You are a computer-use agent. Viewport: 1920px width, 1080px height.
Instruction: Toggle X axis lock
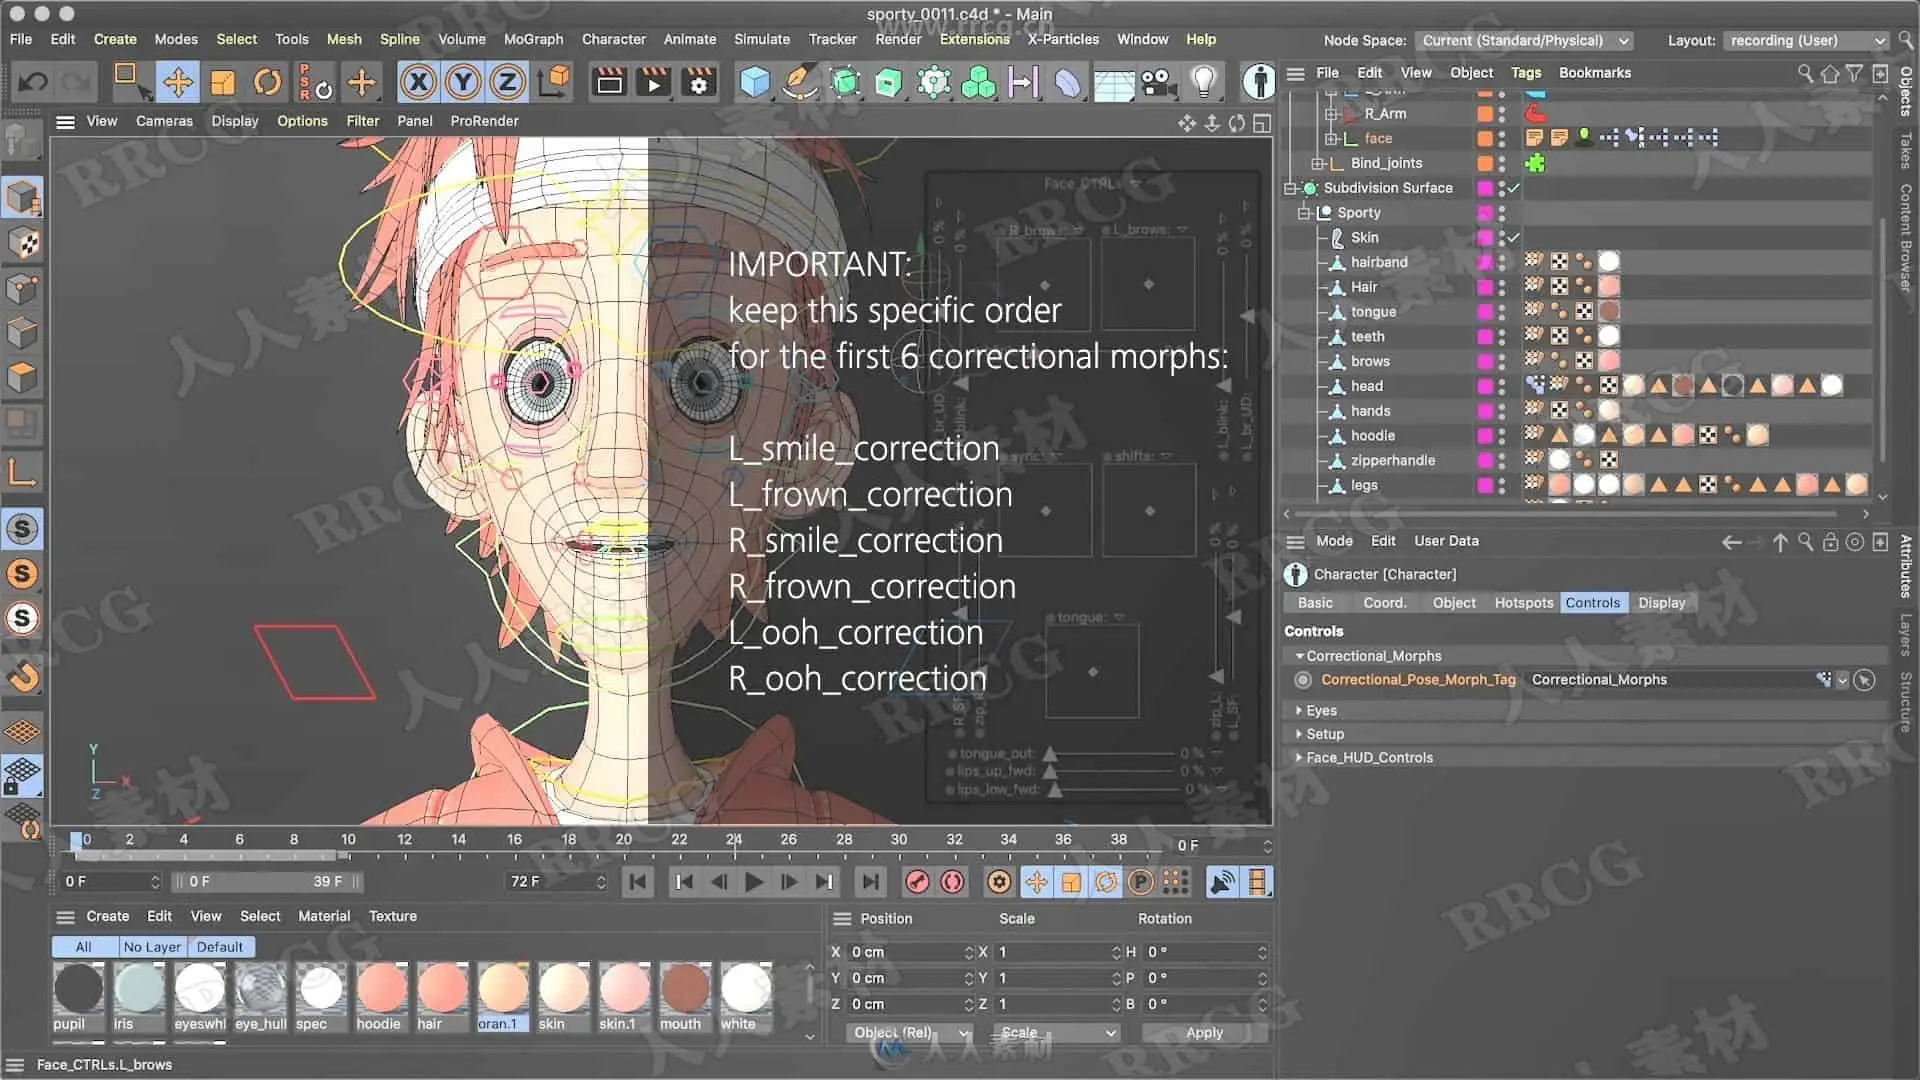pos(419,82)
